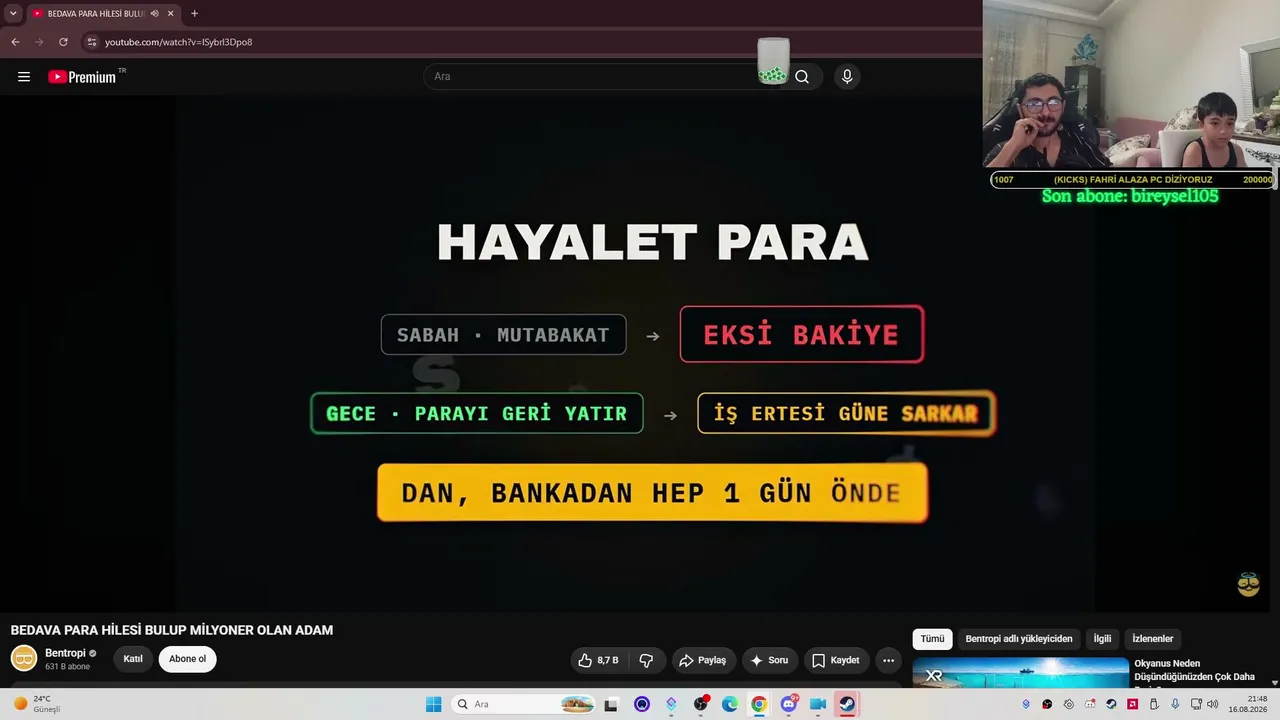Go back to the previous page

[x=15, y=42]
